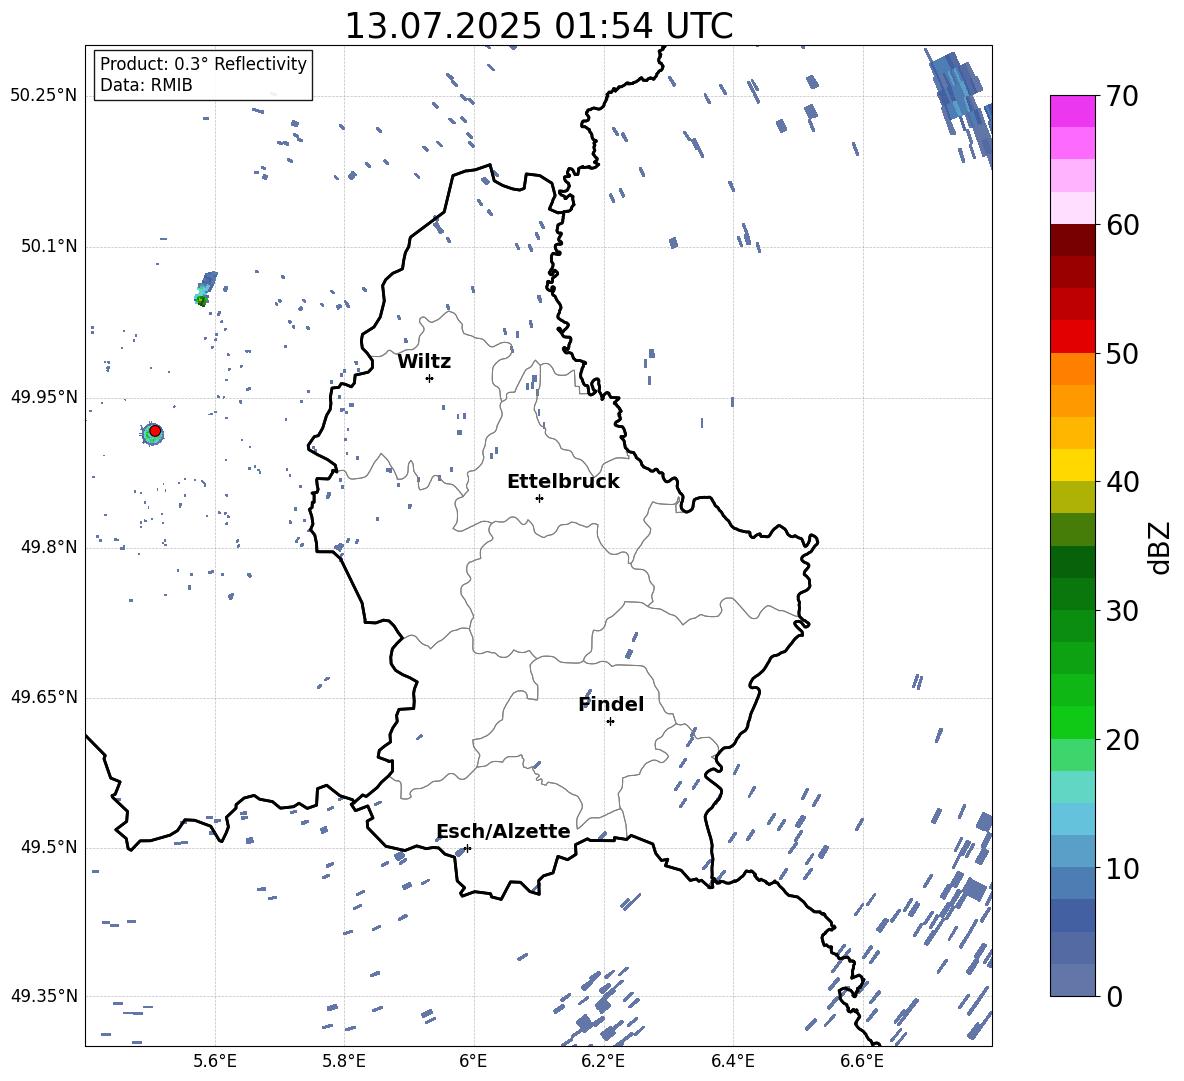This screenshot has height=1081, width=1184.
Task: Click the 49.65°N latitude label
Action: (44, 697)
